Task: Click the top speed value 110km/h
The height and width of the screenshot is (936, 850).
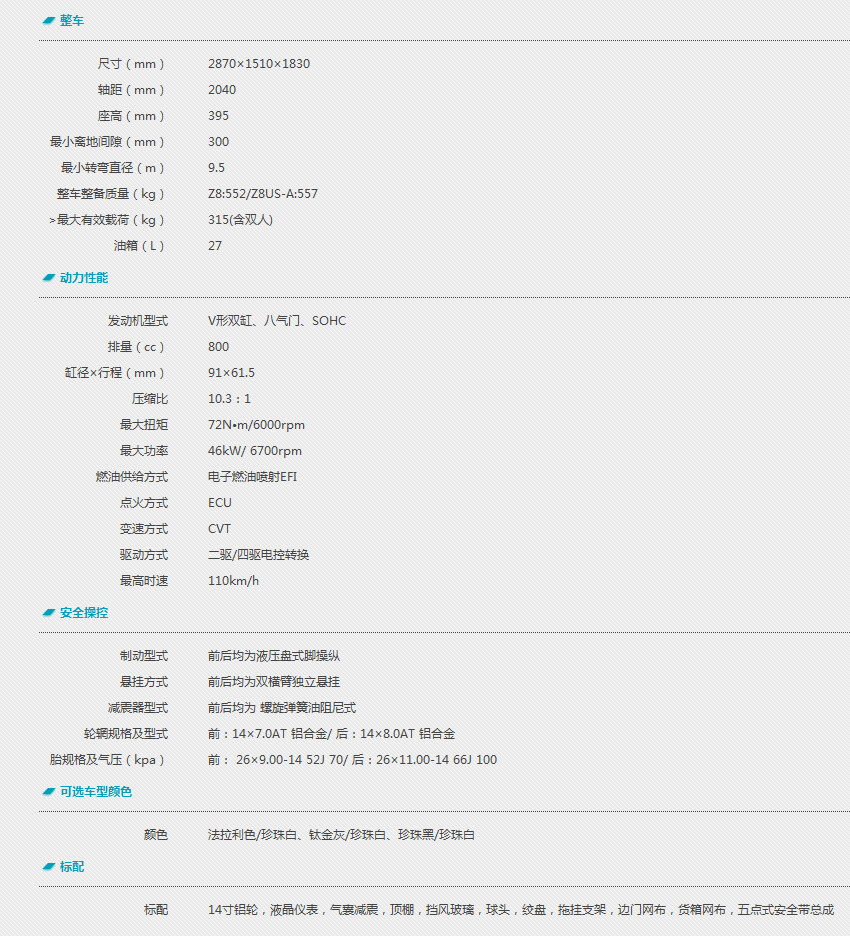Action: coord(233,581)
